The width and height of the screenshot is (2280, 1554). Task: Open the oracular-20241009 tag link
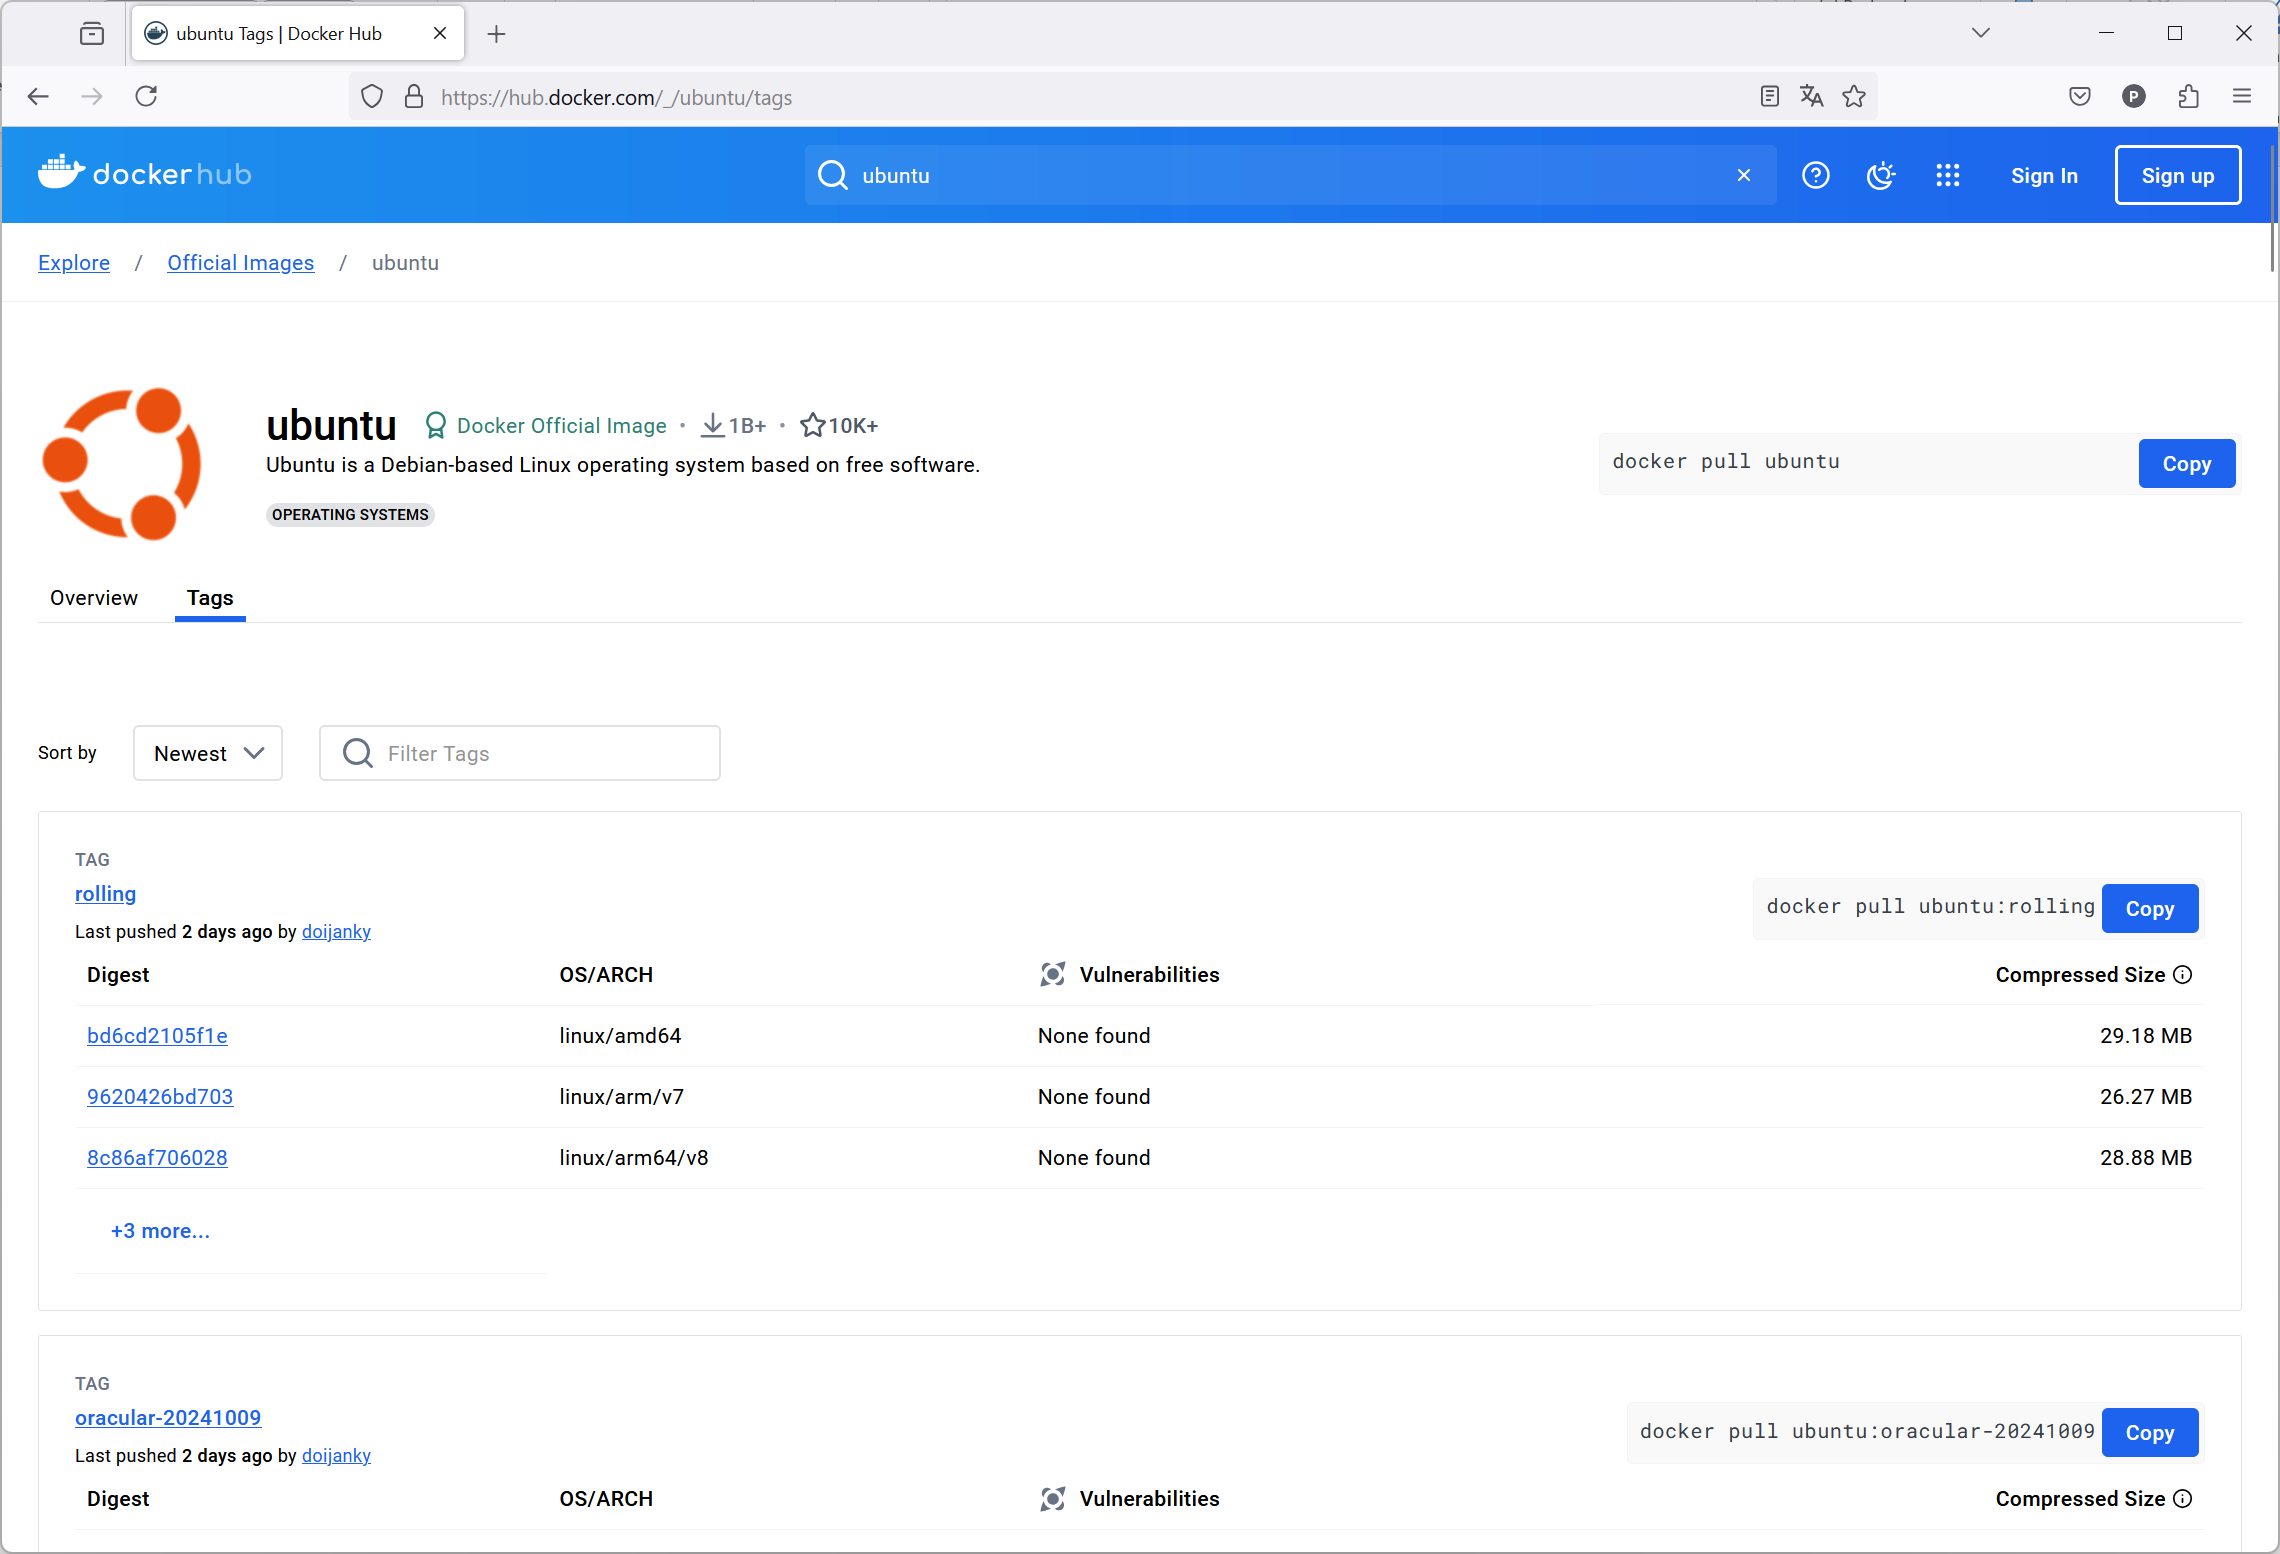click(168, 1418)
